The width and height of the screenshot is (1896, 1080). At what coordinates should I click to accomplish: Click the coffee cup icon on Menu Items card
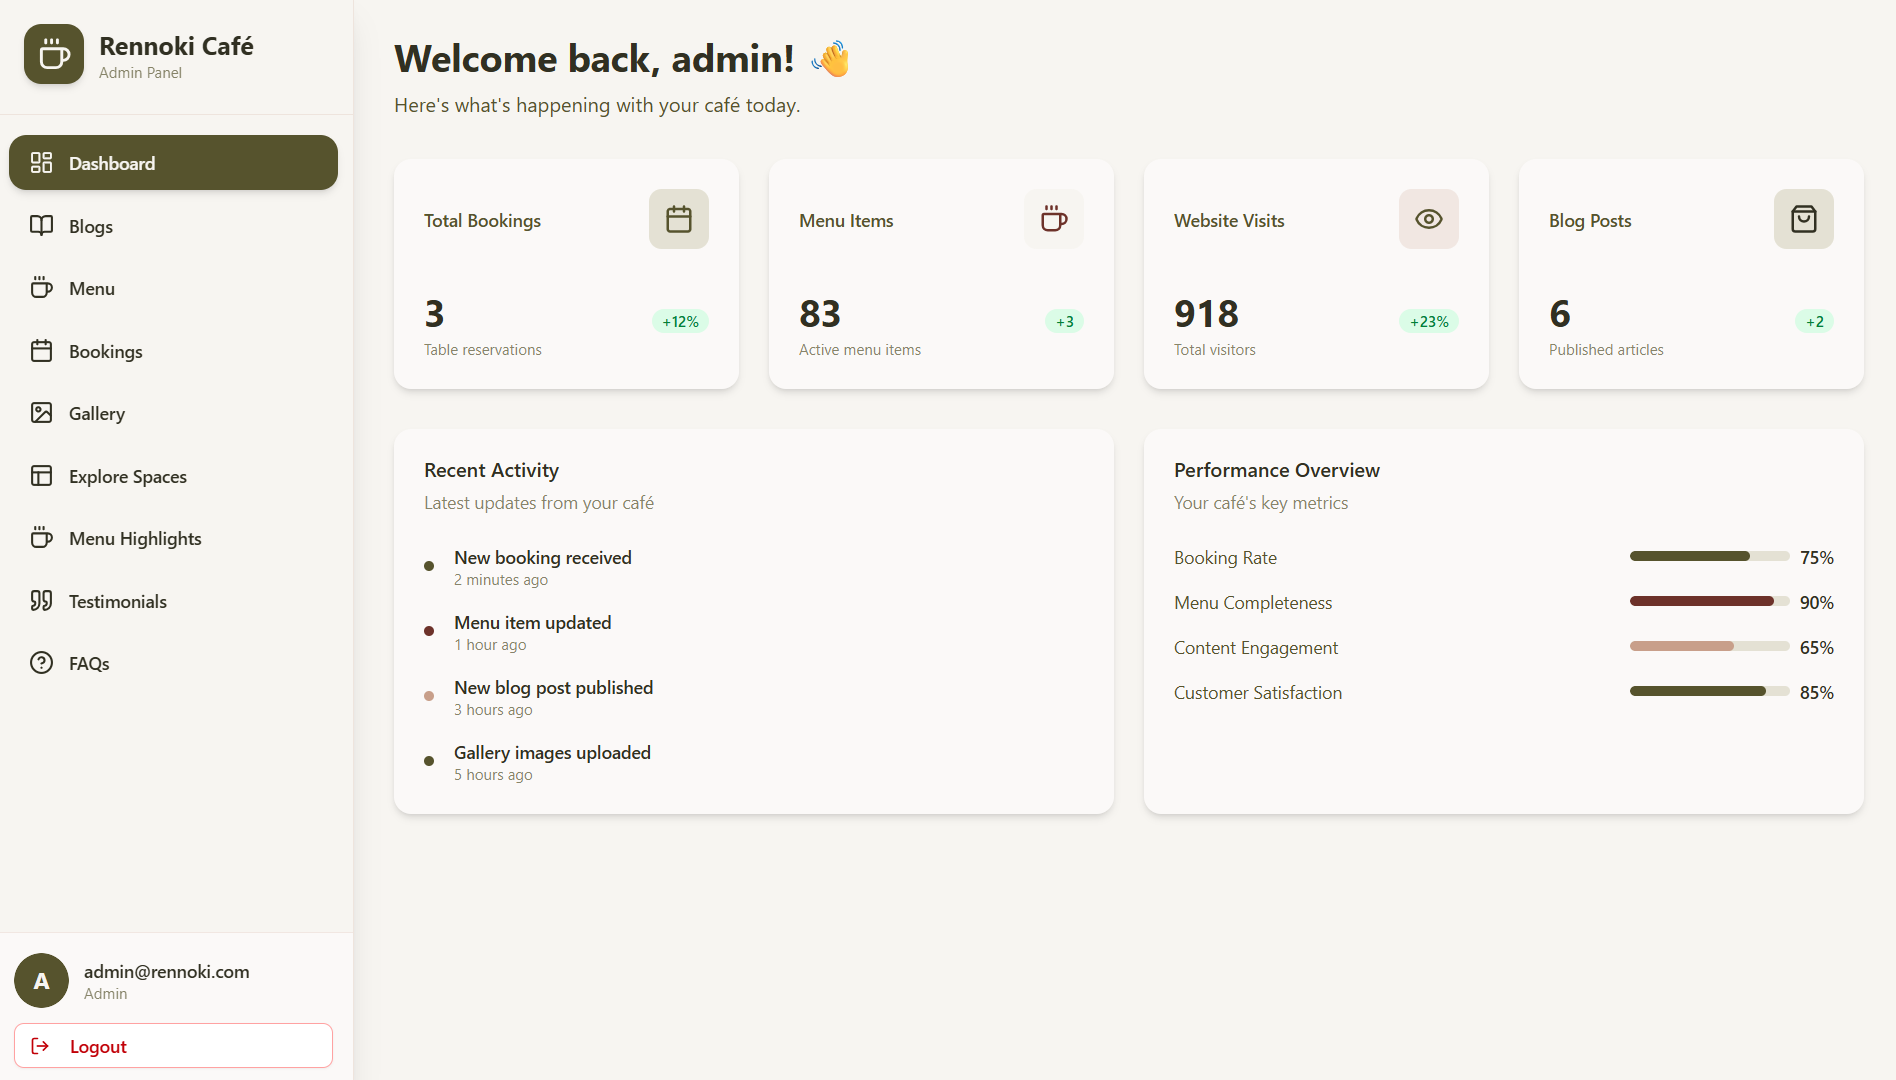tap(1054, 219)
